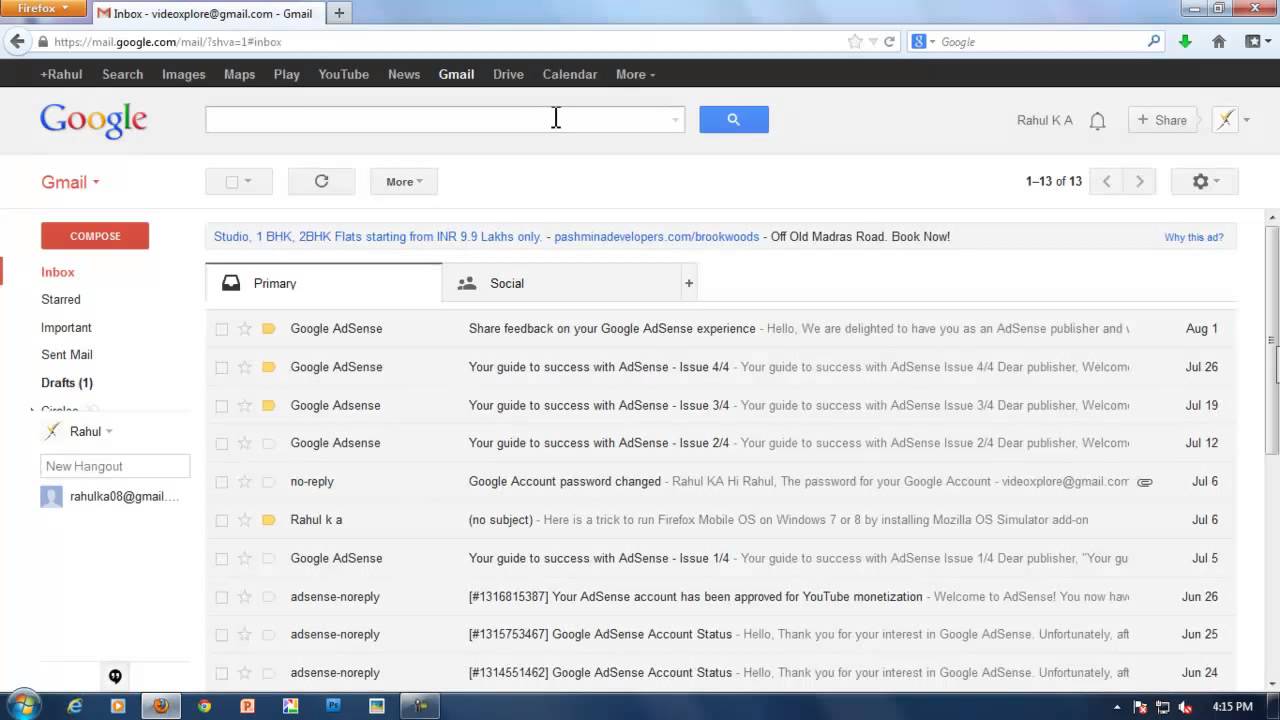Open Firefox downloads green arrow
This screenshot has height=720, width=1280.
[x=1185, y=42]
